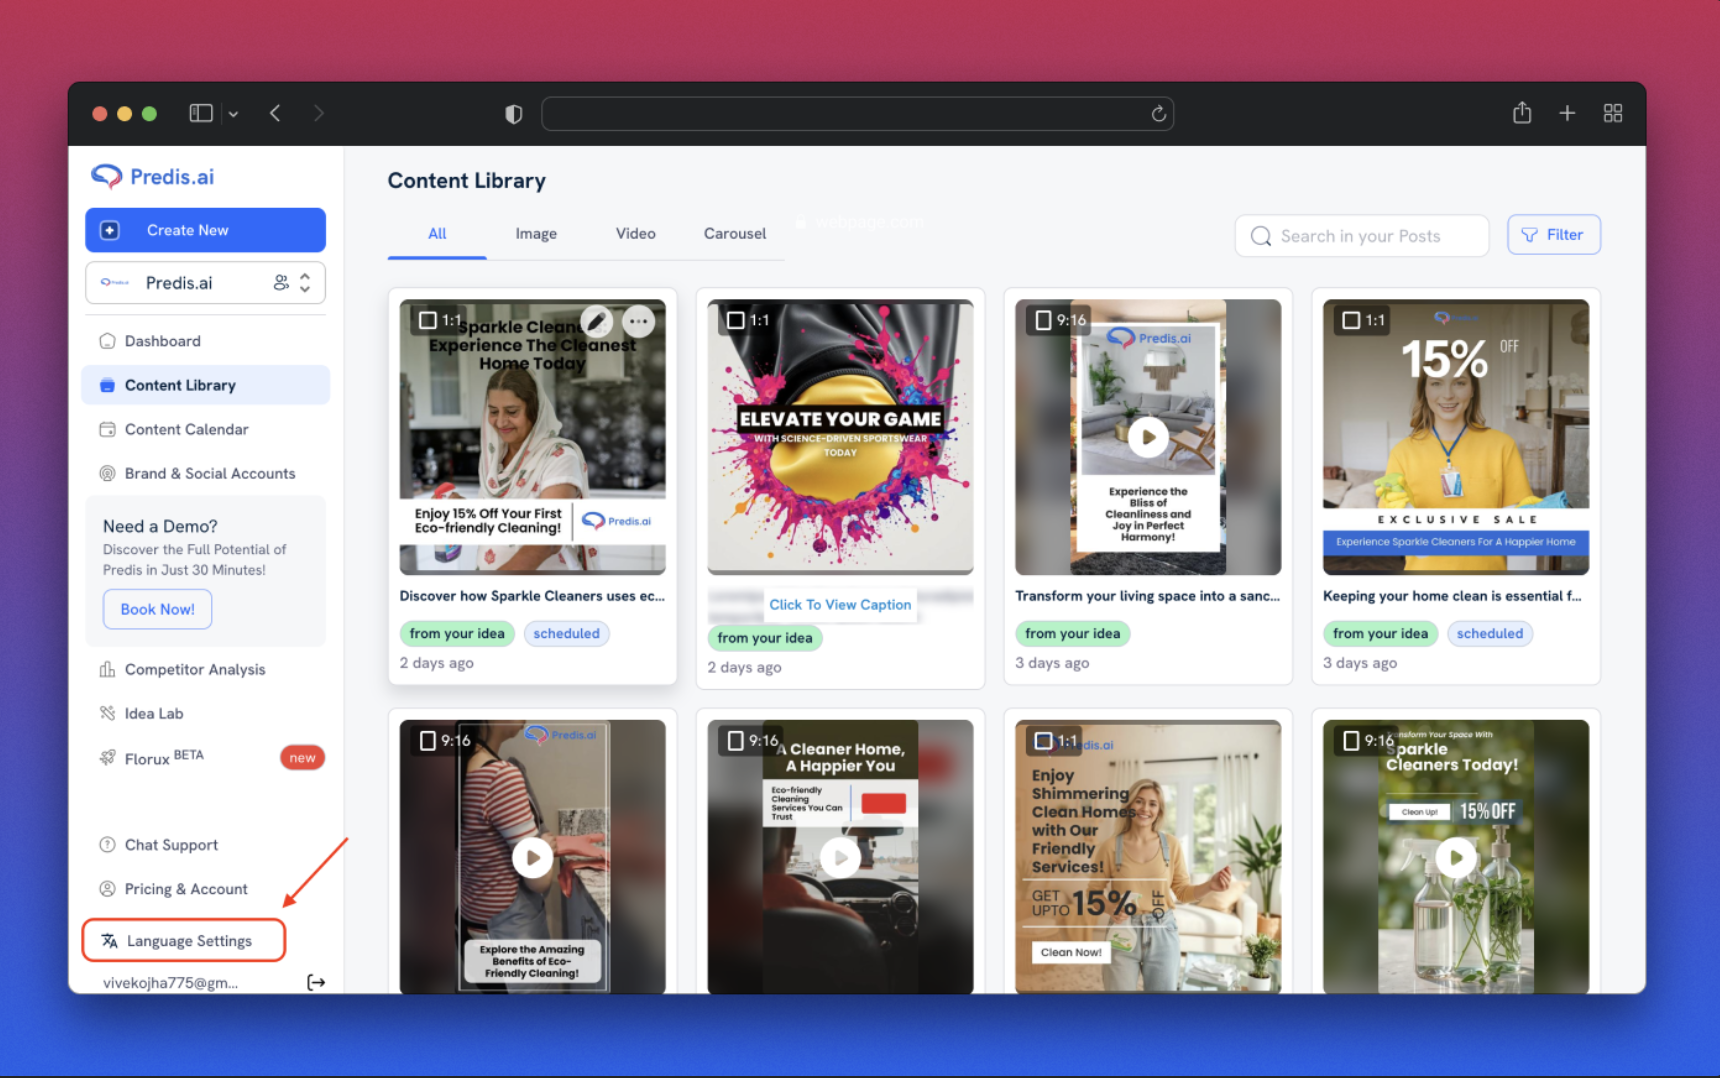Check the box on 15% OFF Exclusive Sale post

[1351, 320]
